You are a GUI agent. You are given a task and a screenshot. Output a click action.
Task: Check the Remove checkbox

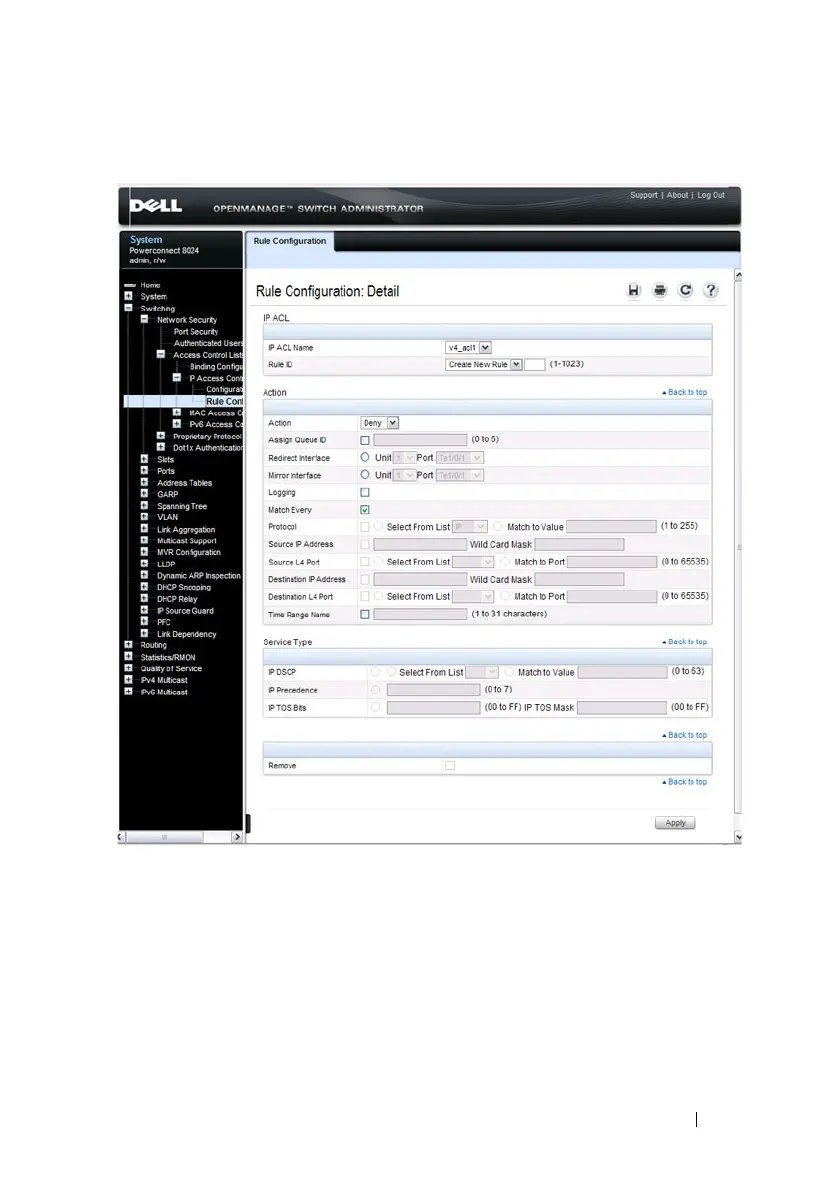(450, 766)
